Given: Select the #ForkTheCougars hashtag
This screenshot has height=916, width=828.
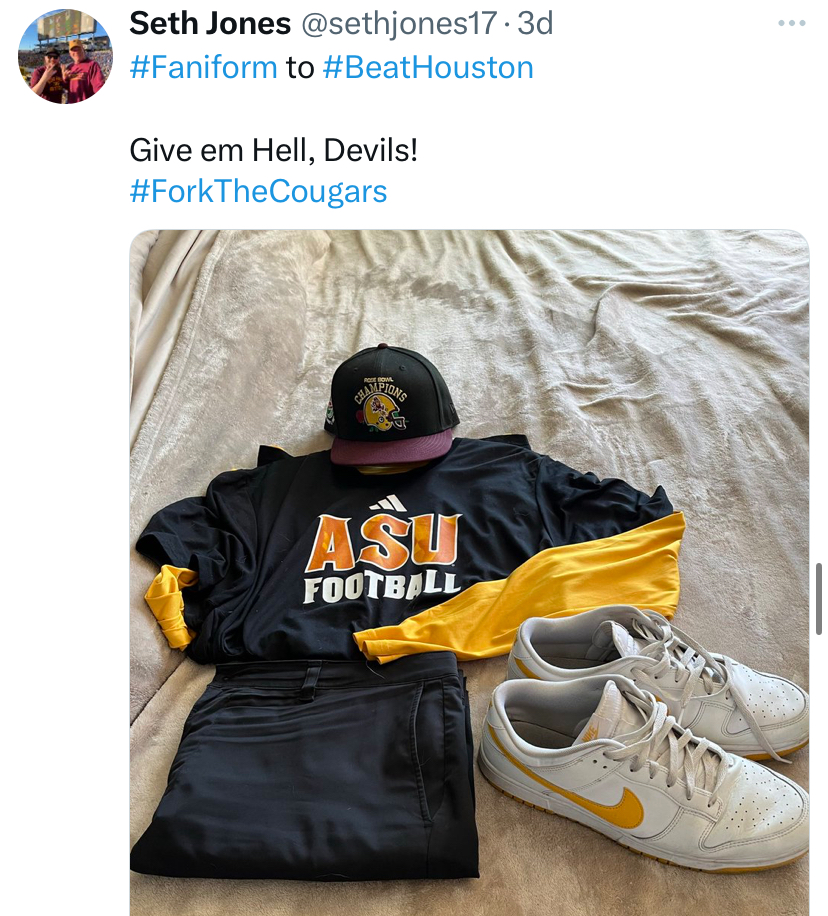Looking at the screenshot, I should [258, 191].
